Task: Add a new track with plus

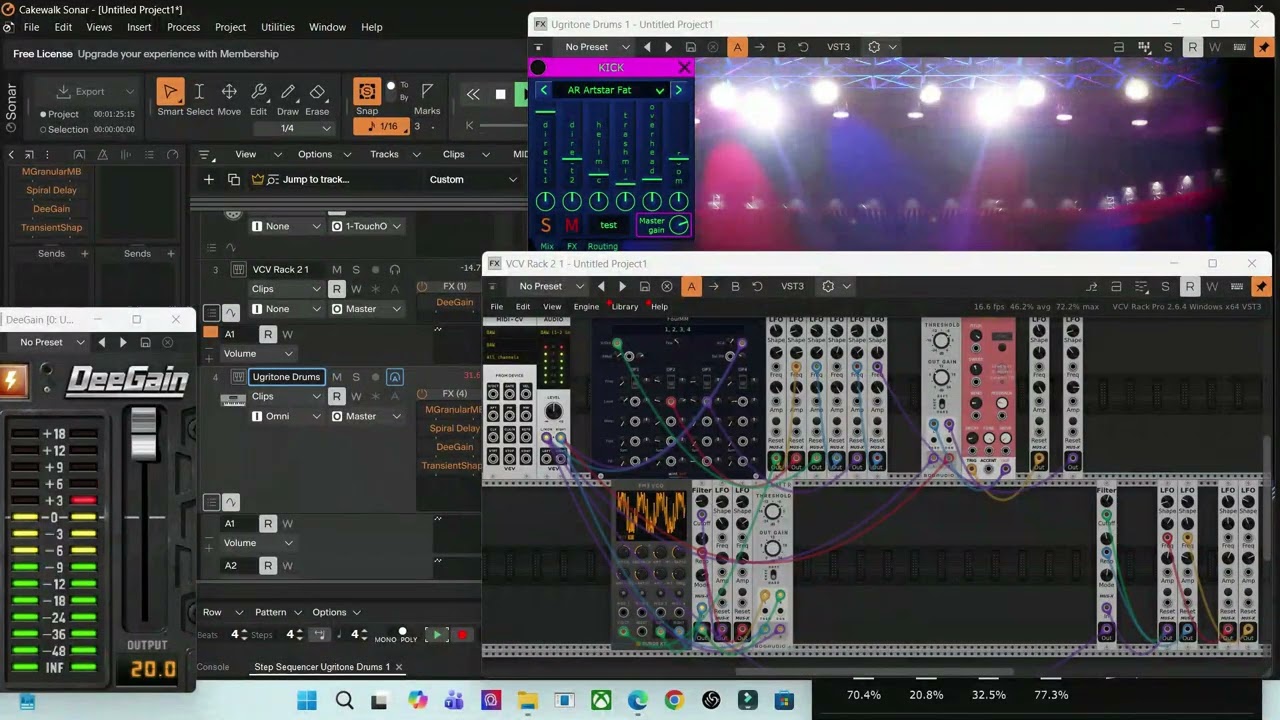Action: point(209,179)
